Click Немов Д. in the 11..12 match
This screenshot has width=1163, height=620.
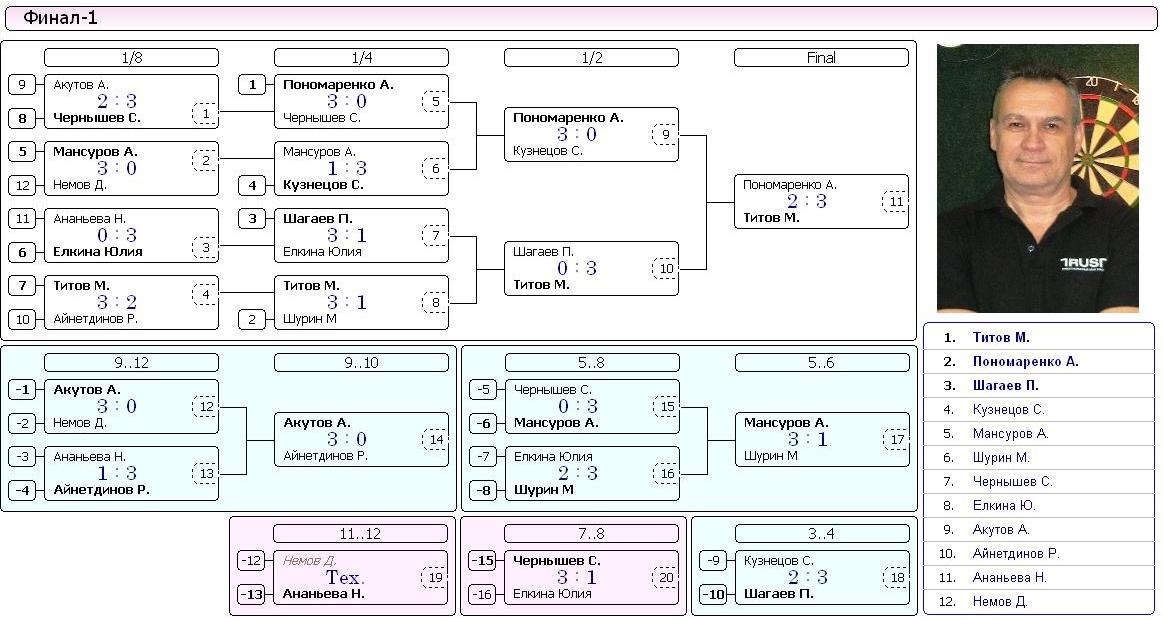tap(309, 561)
